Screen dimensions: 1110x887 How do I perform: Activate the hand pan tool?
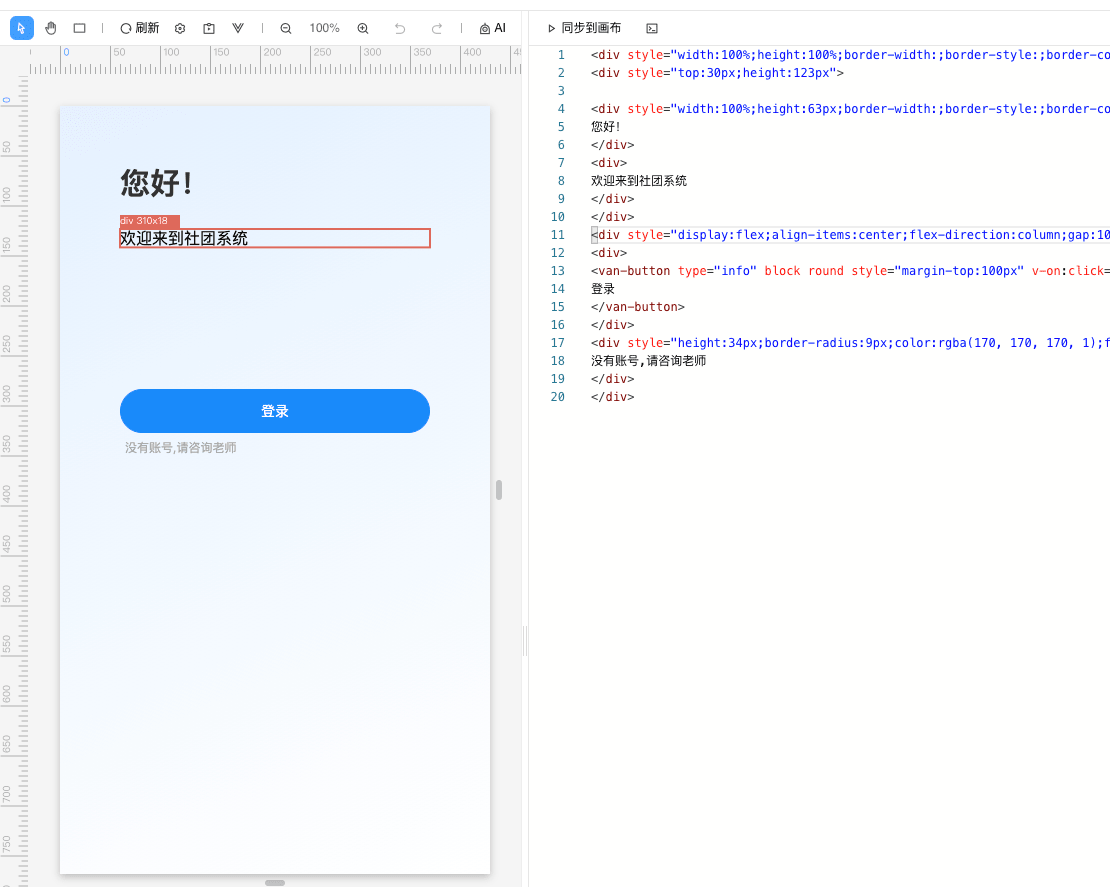point(51,28)
